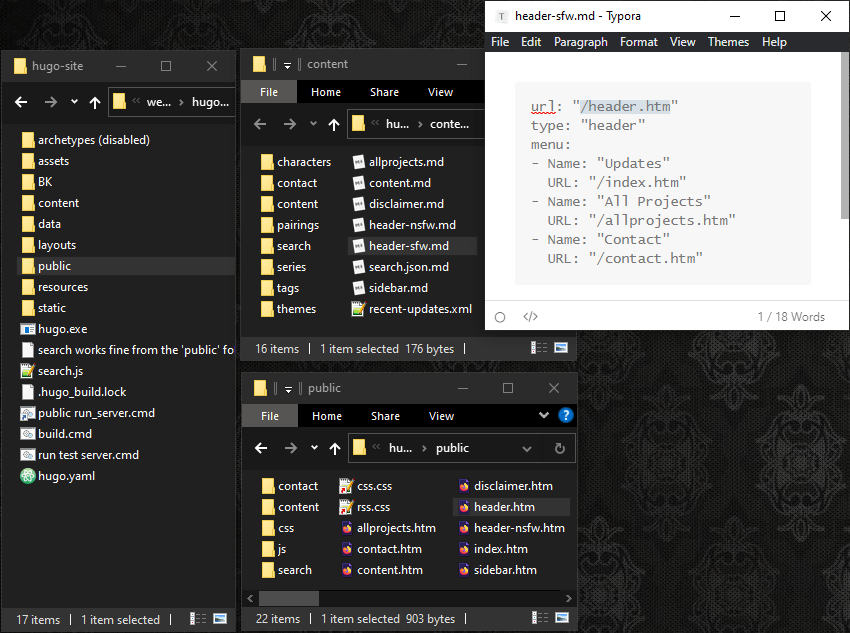
Task: Open the address bar history dropdown in public
Action: [x=528, y=448]
